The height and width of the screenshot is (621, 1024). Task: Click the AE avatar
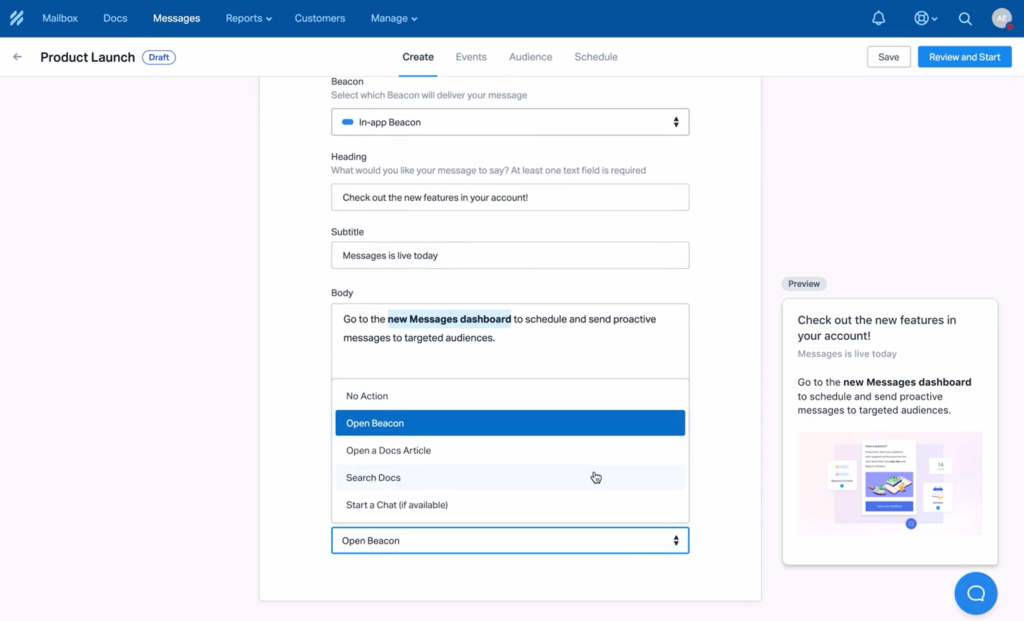click(x=1002, y=18)
